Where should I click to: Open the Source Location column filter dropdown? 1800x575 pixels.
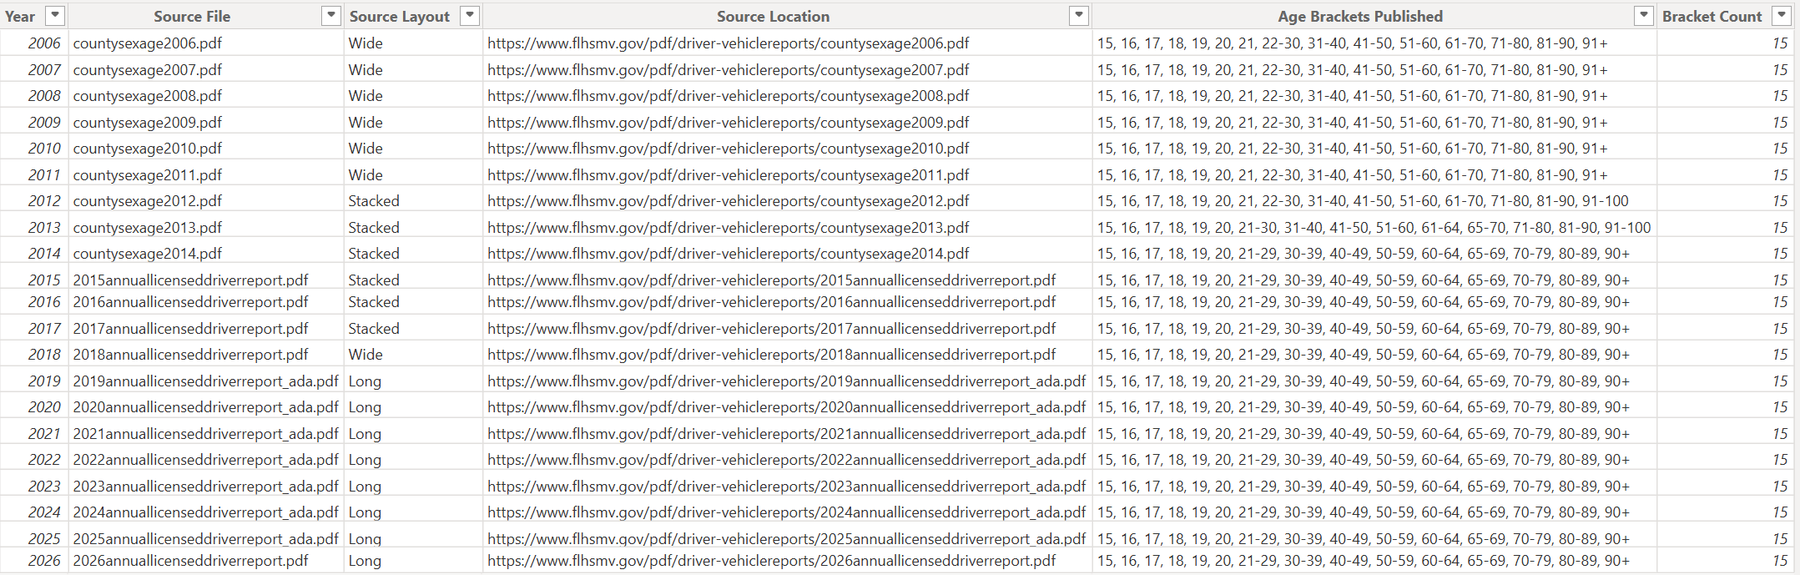pos(1078,15)
